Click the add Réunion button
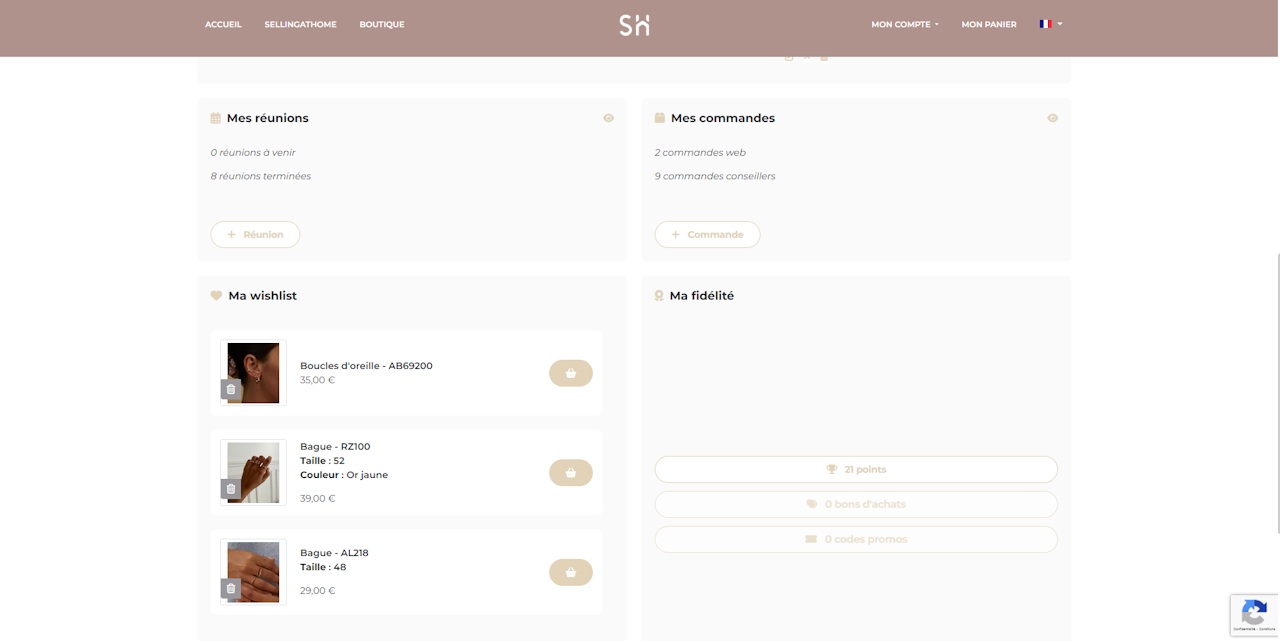Viewport: 1280px width, 641px height. tap(255, 234)
